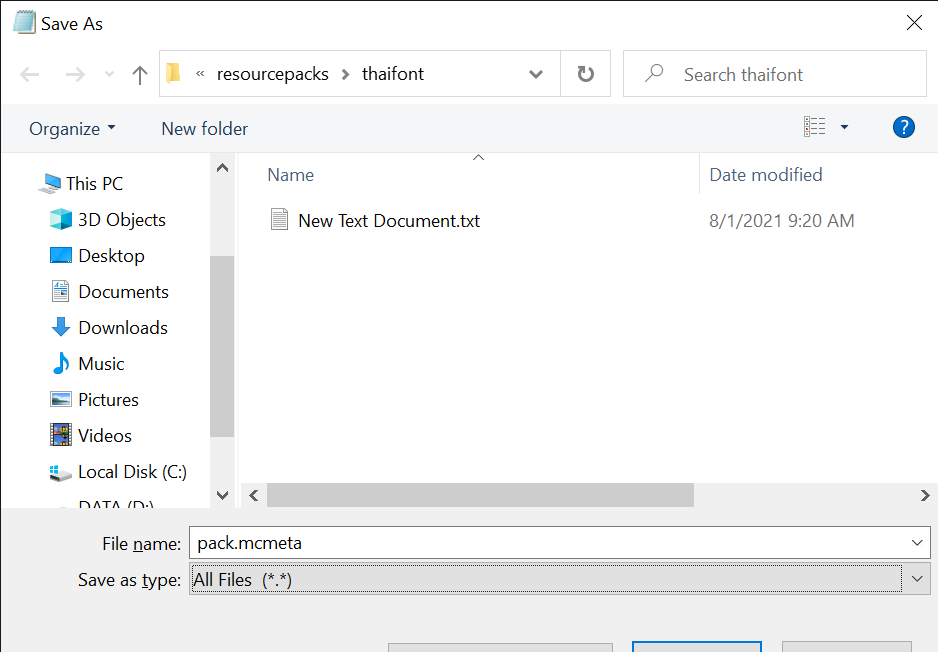Click the Music note icon
938x652 pixels.
click(x=60, y=362)
